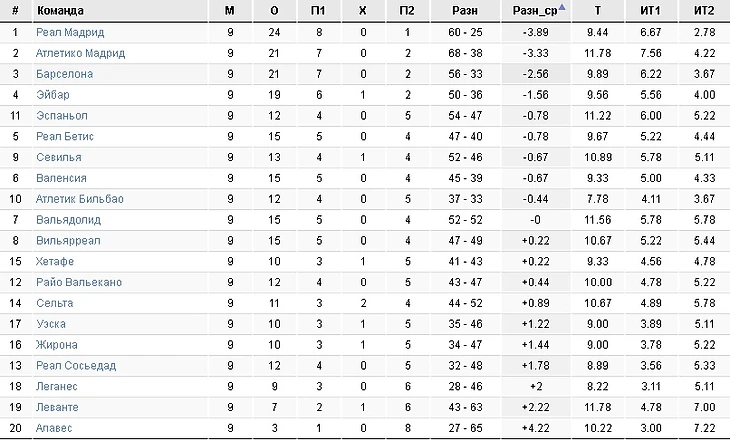This screenshot has height=440, width=730.
Task: Open the Атлетико Мадрид team link
Action: (x=80, y=53)
